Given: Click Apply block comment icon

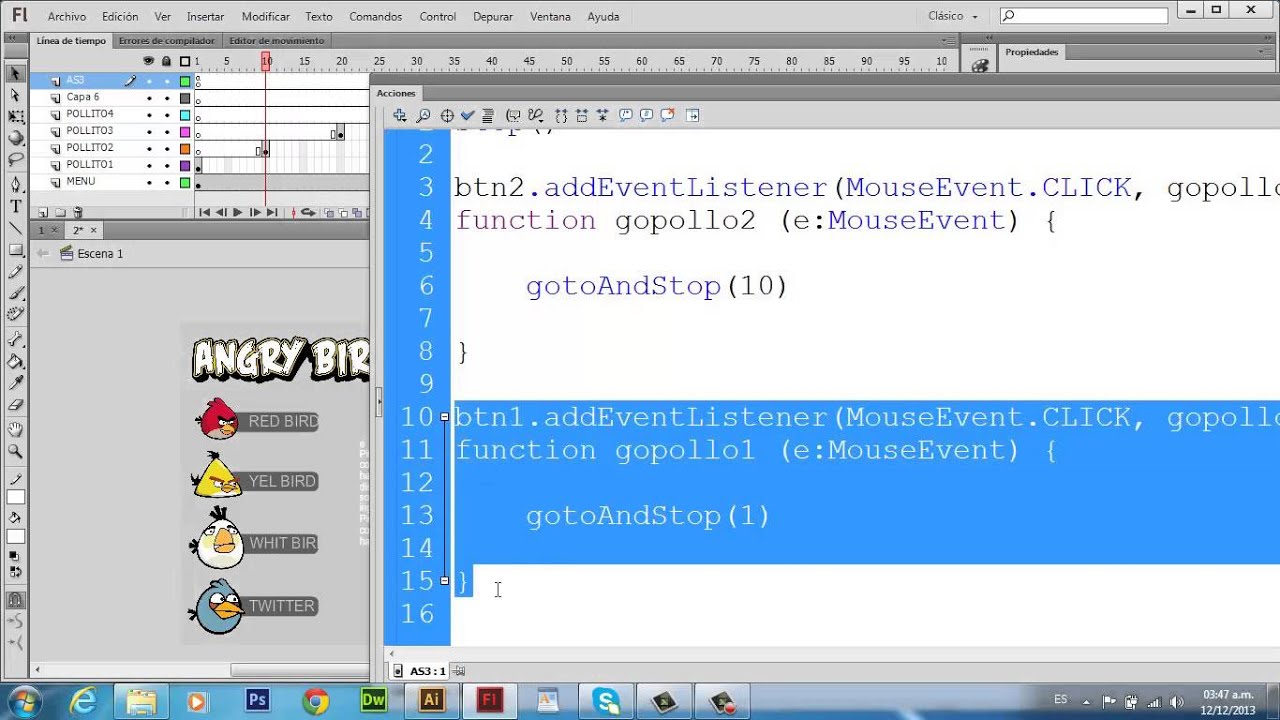Looking at the screenshot, I should click(626, 115).
